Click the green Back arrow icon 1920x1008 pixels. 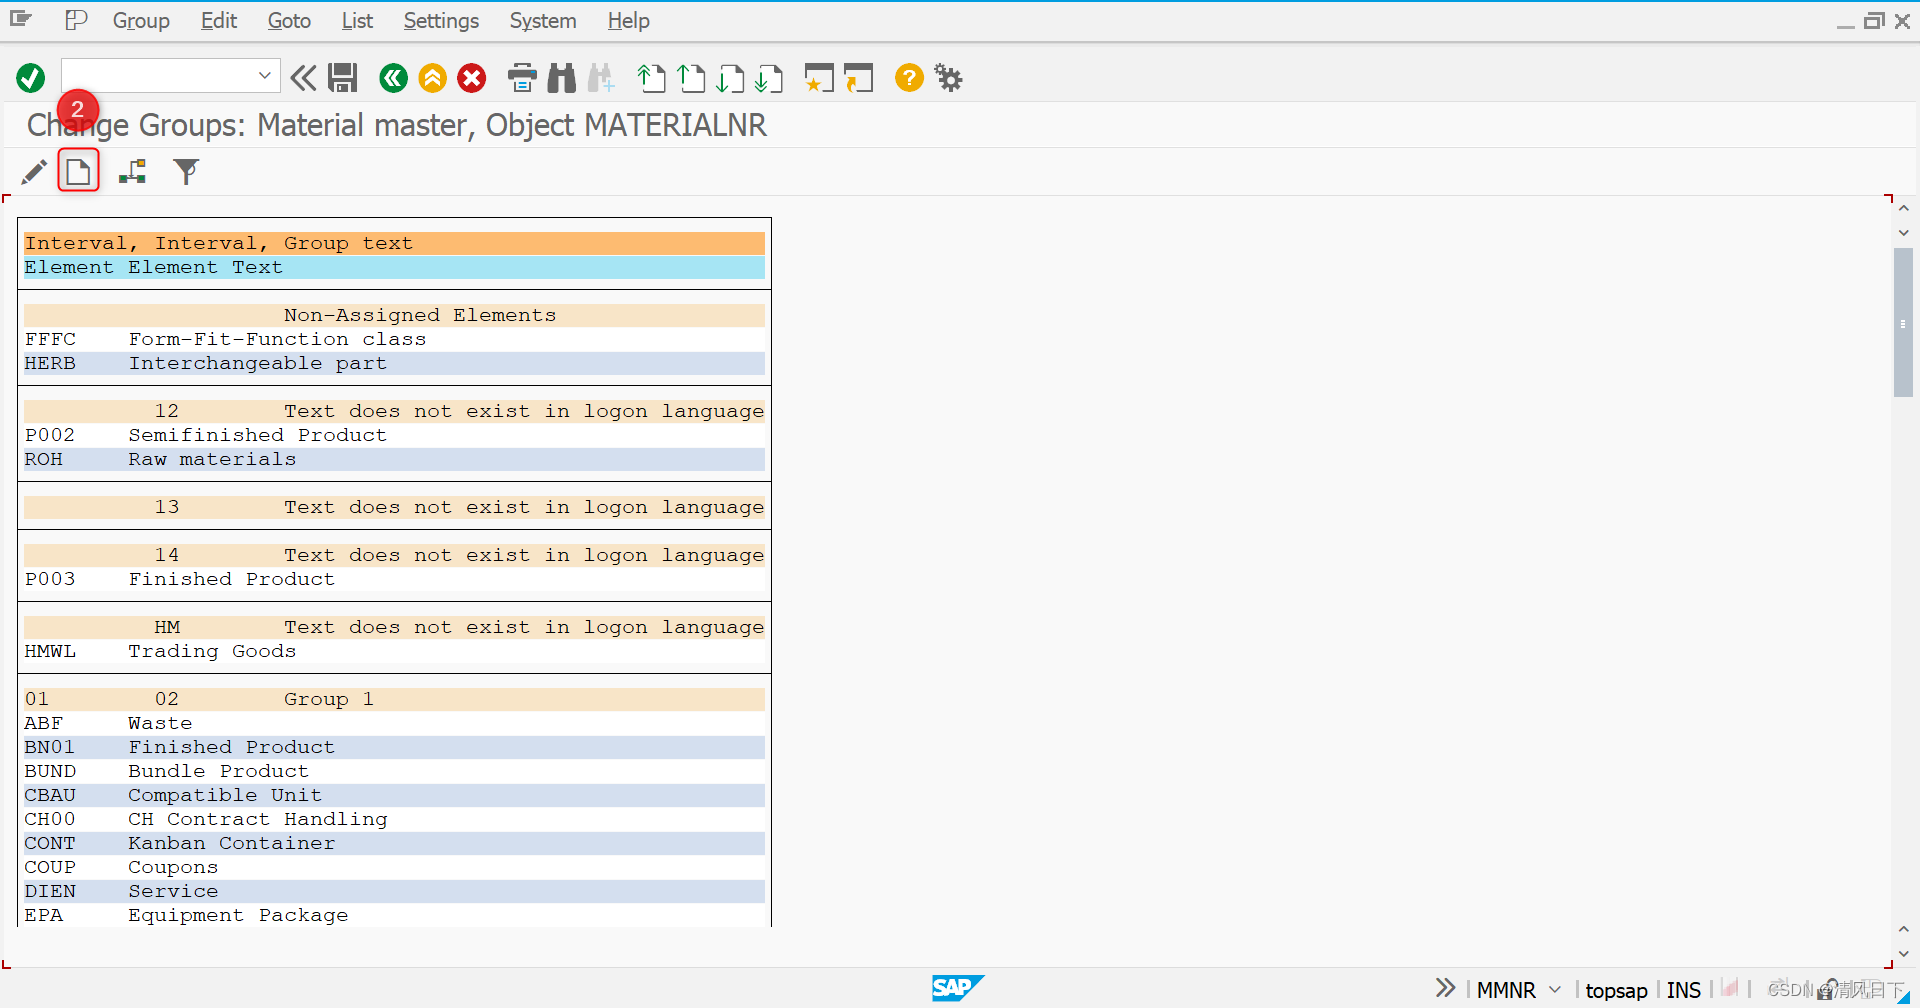(x=394, y=78)
